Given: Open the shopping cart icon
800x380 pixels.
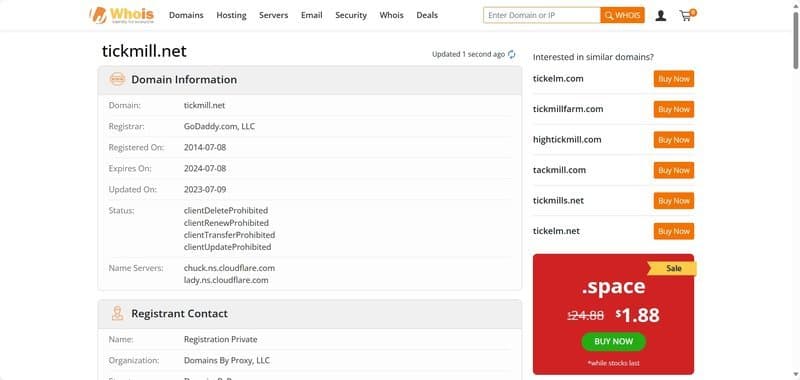Looking at the screenshot, I should [687, 15].
